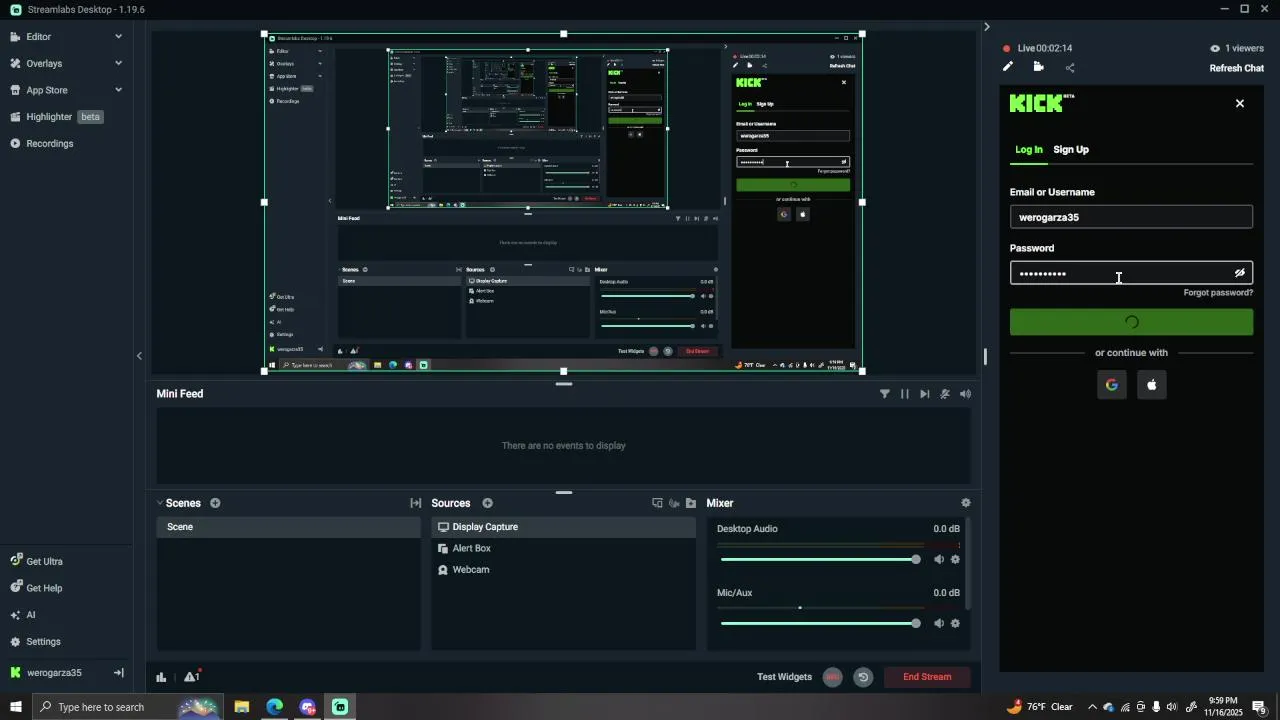Image resolution: width=1280 pixels, height=720 pixels.
Task: Filter events in Mini Feed
Action: click(x=885, y=394)
